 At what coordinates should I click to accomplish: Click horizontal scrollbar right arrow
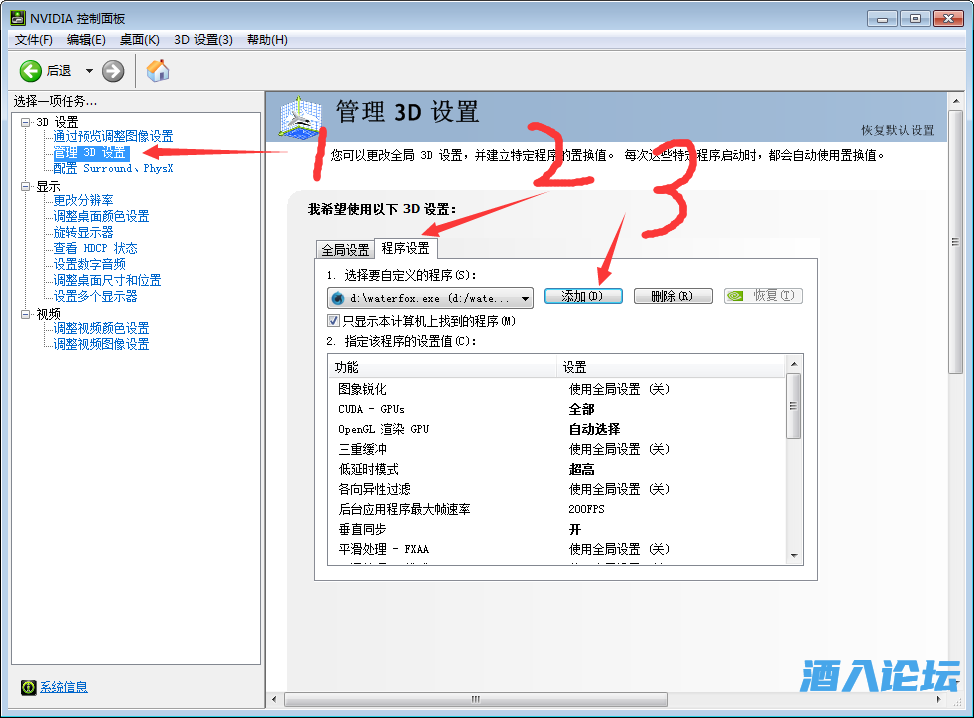(939, 699)
